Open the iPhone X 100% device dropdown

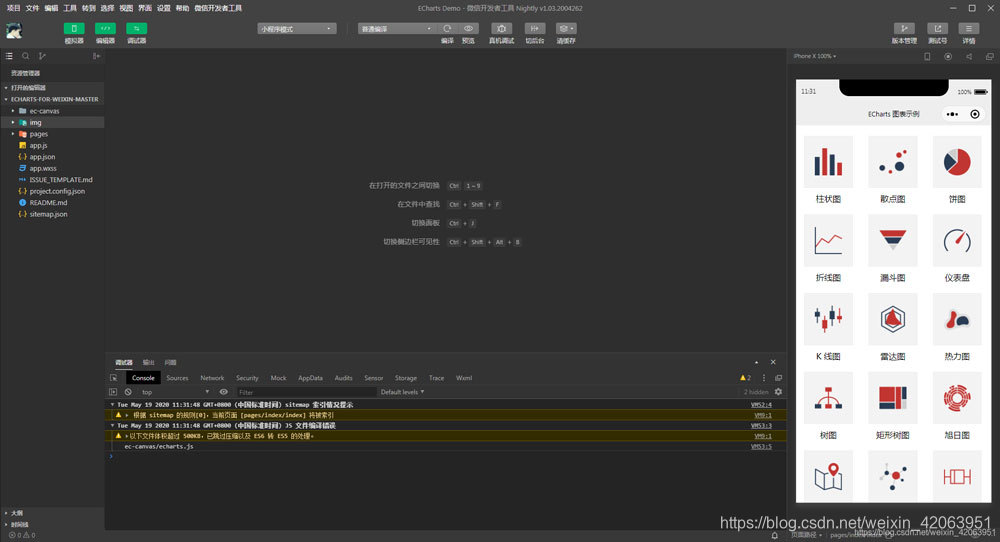point(814,56)
